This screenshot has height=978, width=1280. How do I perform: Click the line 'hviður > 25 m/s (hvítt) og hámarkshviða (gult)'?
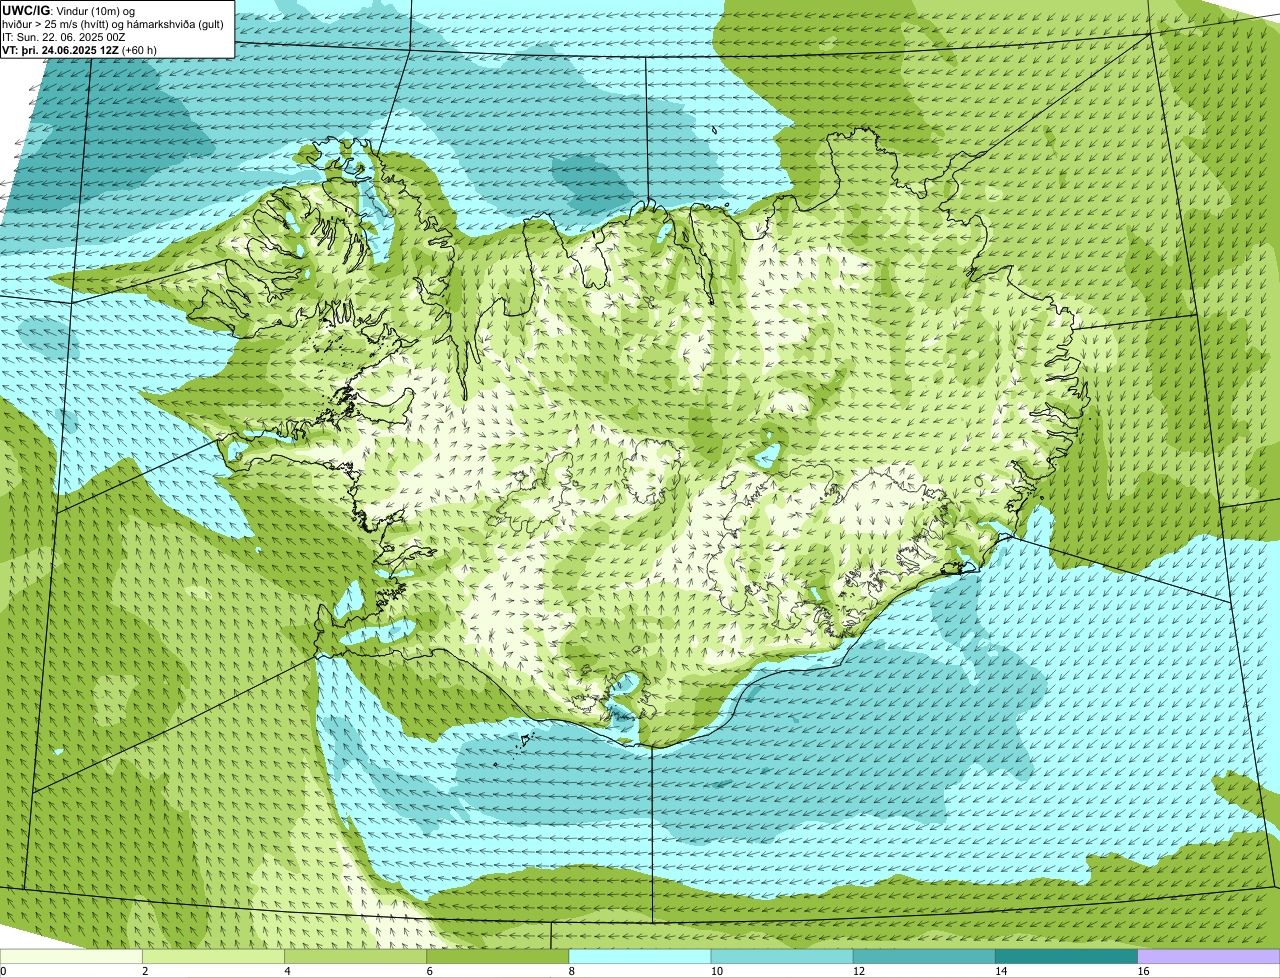pyautogui.click(x=113, y=23)
